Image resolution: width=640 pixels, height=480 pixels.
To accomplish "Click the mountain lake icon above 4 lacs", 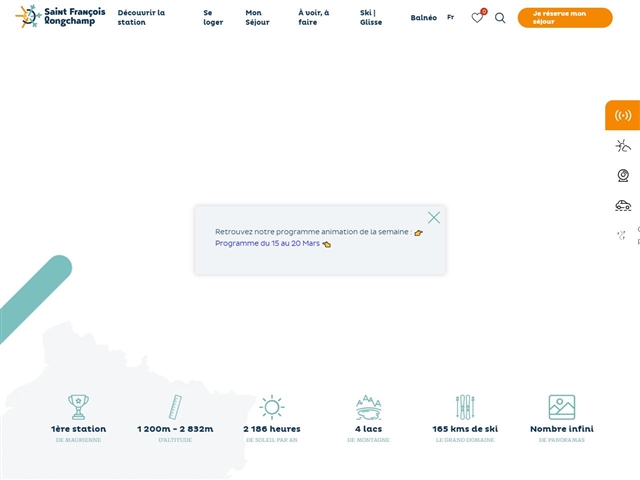I will (x=368, y=406).
